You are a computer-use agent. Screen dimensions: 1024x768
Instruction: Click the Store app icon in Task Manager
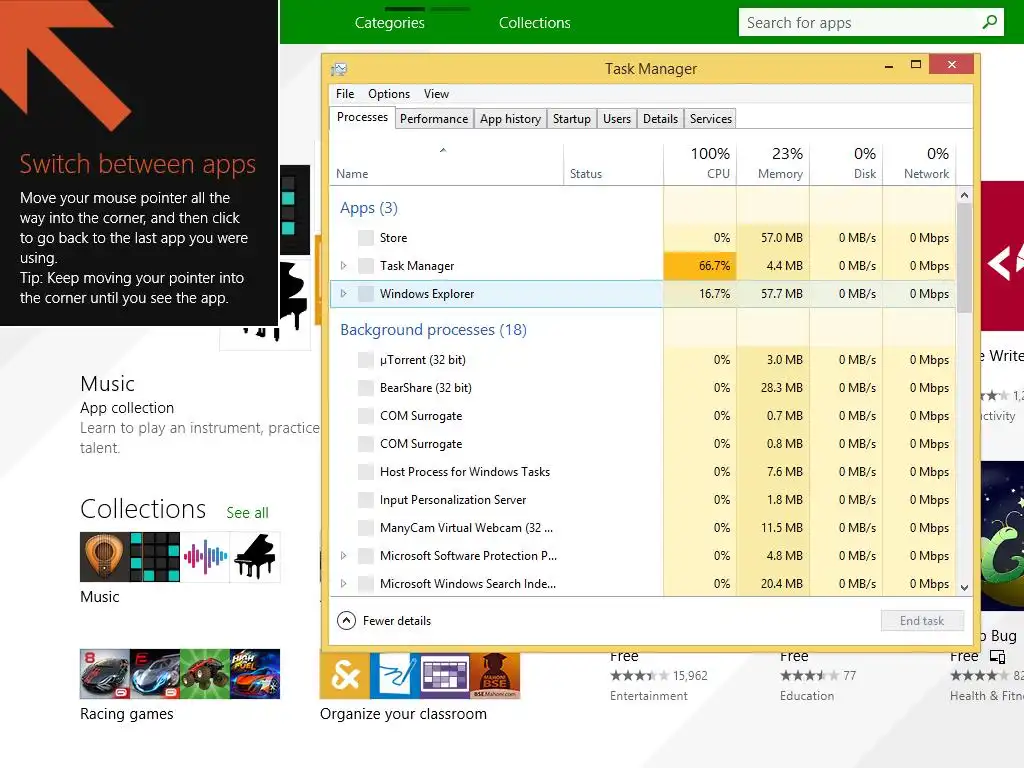(x=366, y=238)
